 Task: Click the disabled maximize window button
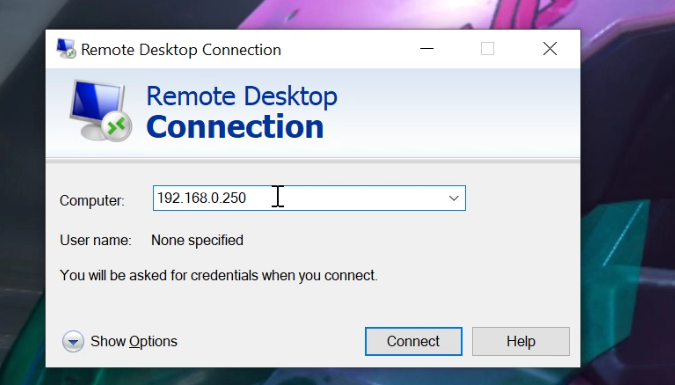(x=487, y=49)
